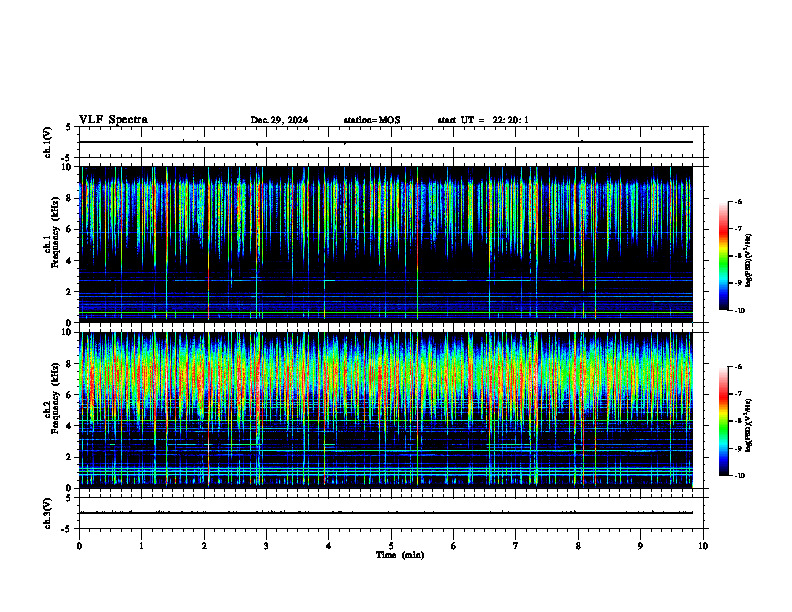Select the "start UT = 22:20: 1" text
792x612 pixels.
(x=483, y=120)
